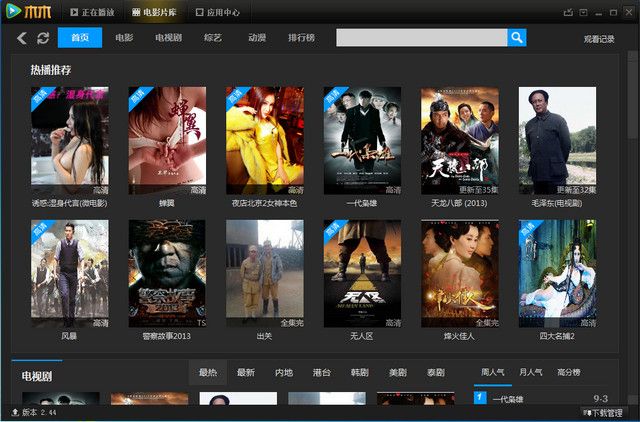
Task: Switch ranking to 月人气
Action: 531,372
